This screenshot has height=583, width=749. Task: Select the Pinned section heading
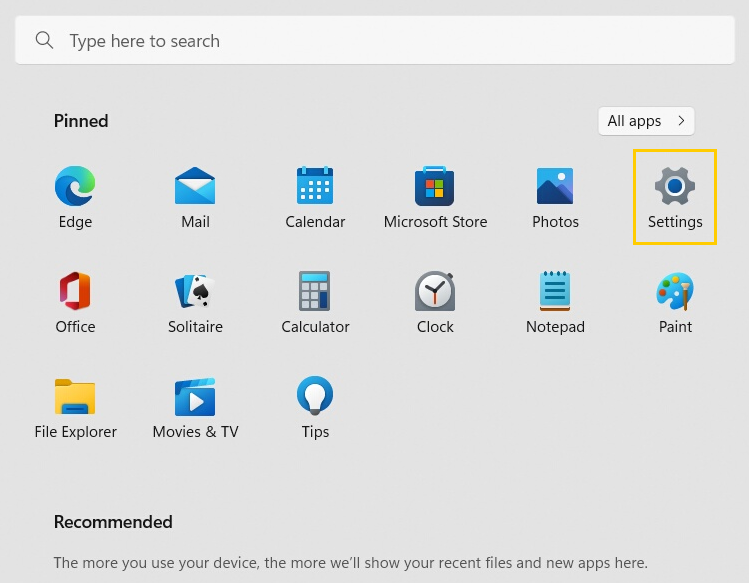tap(81, 121)
